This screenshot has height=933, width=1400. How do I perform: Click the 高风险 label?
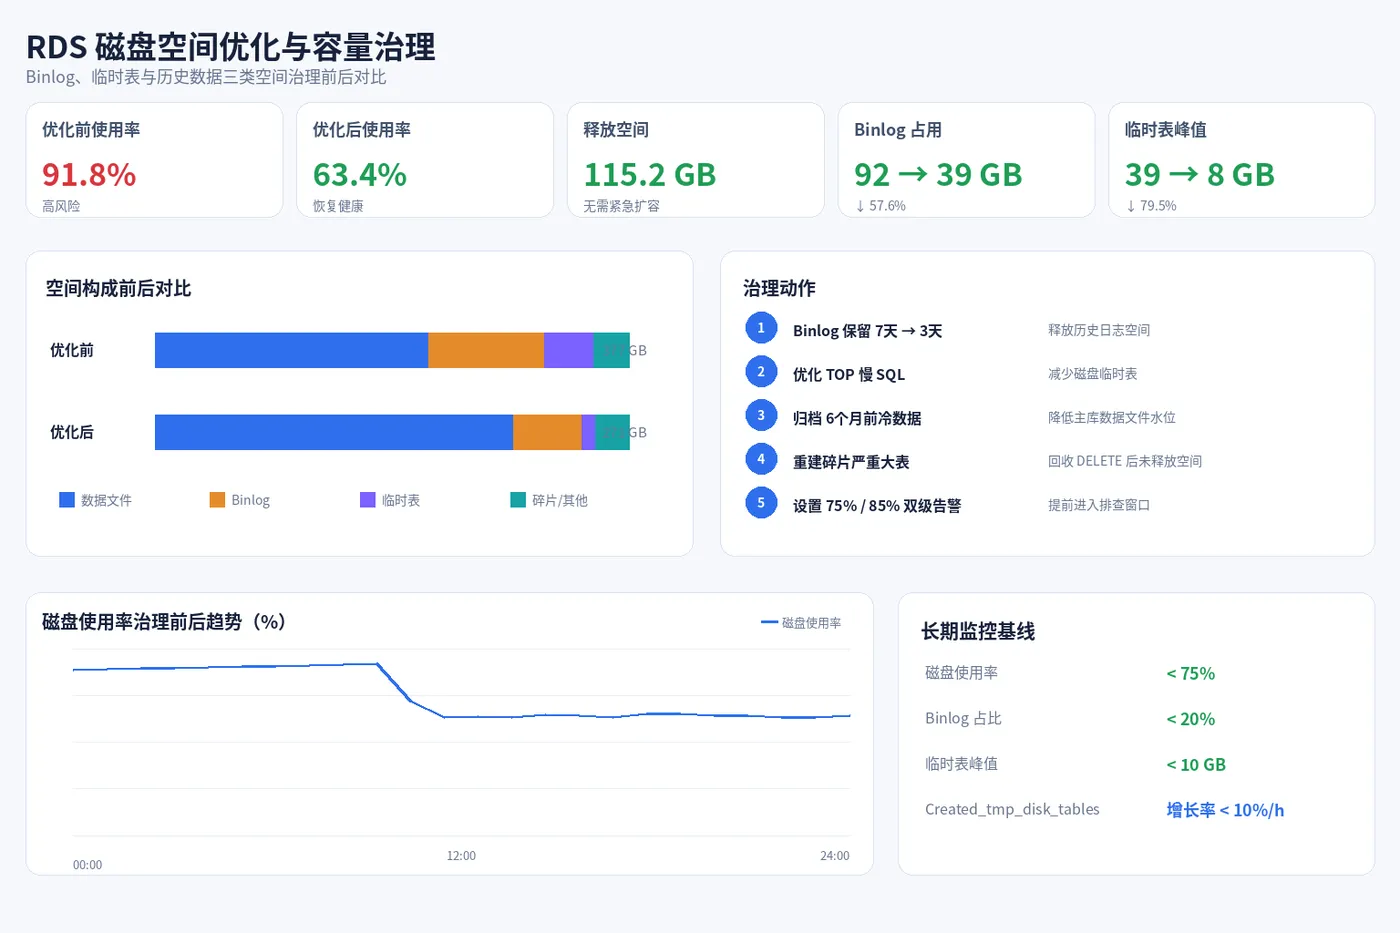click(61, 206)
